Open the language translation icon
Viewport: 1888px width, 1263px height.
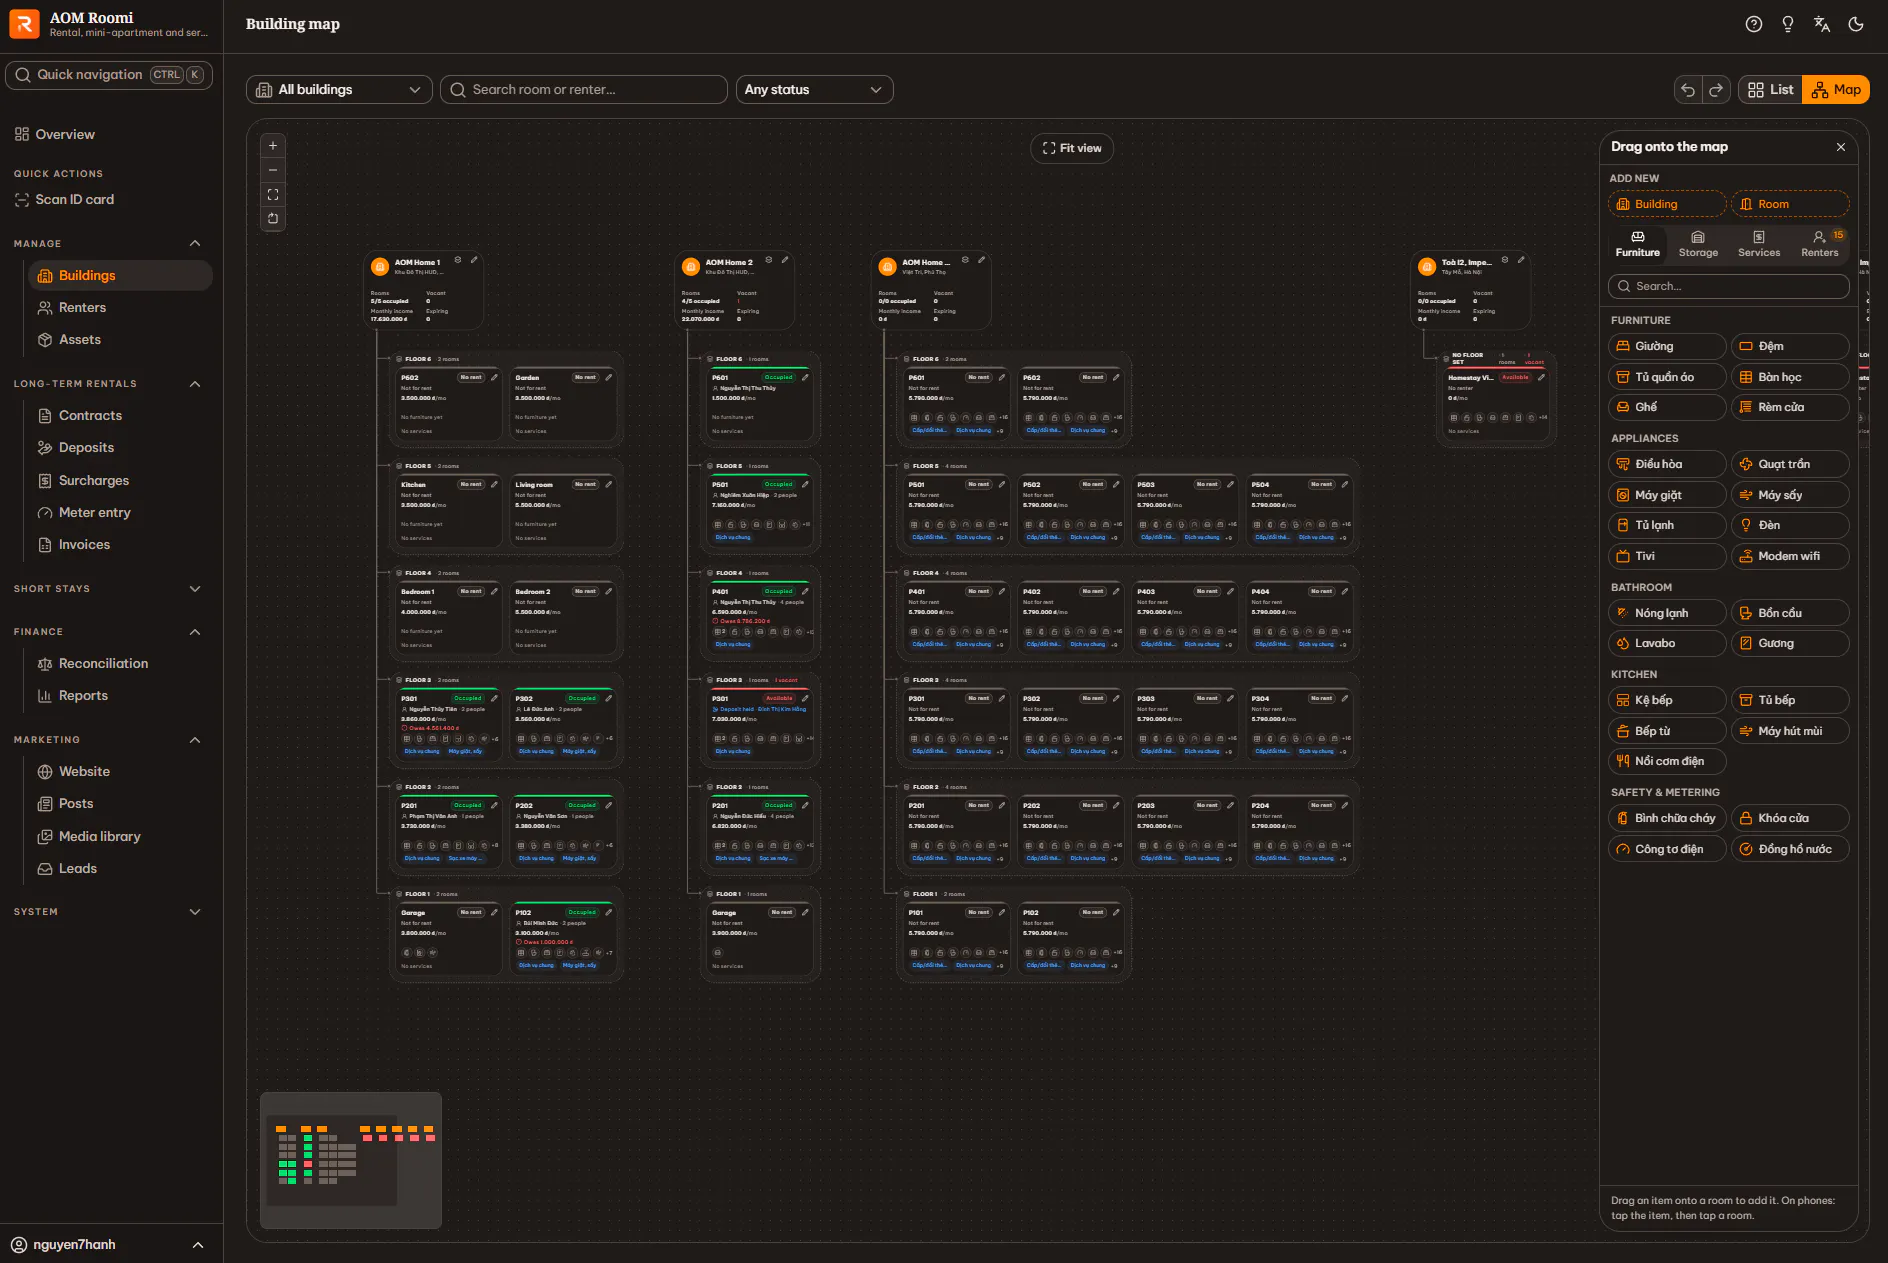coord(1822,25)
